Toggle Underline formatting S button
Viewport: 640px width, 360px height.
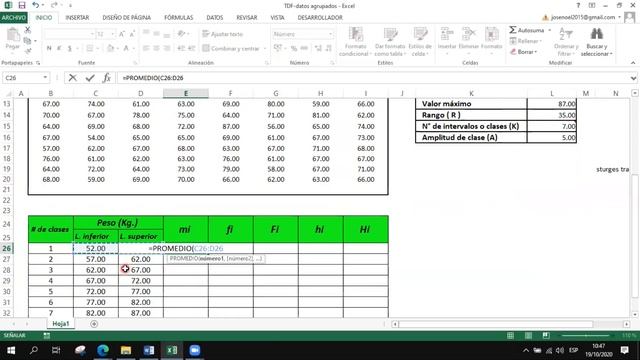(70, 48)
